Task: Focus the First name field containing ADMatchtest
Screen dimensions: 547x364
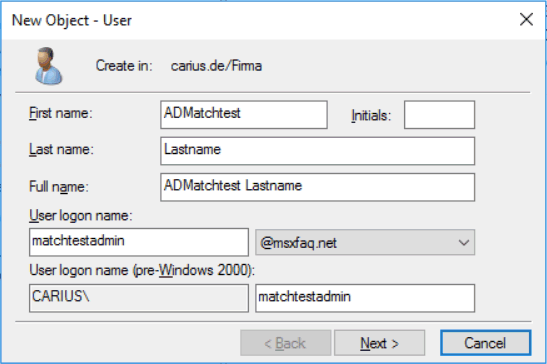Action: [x=244, y=114]
